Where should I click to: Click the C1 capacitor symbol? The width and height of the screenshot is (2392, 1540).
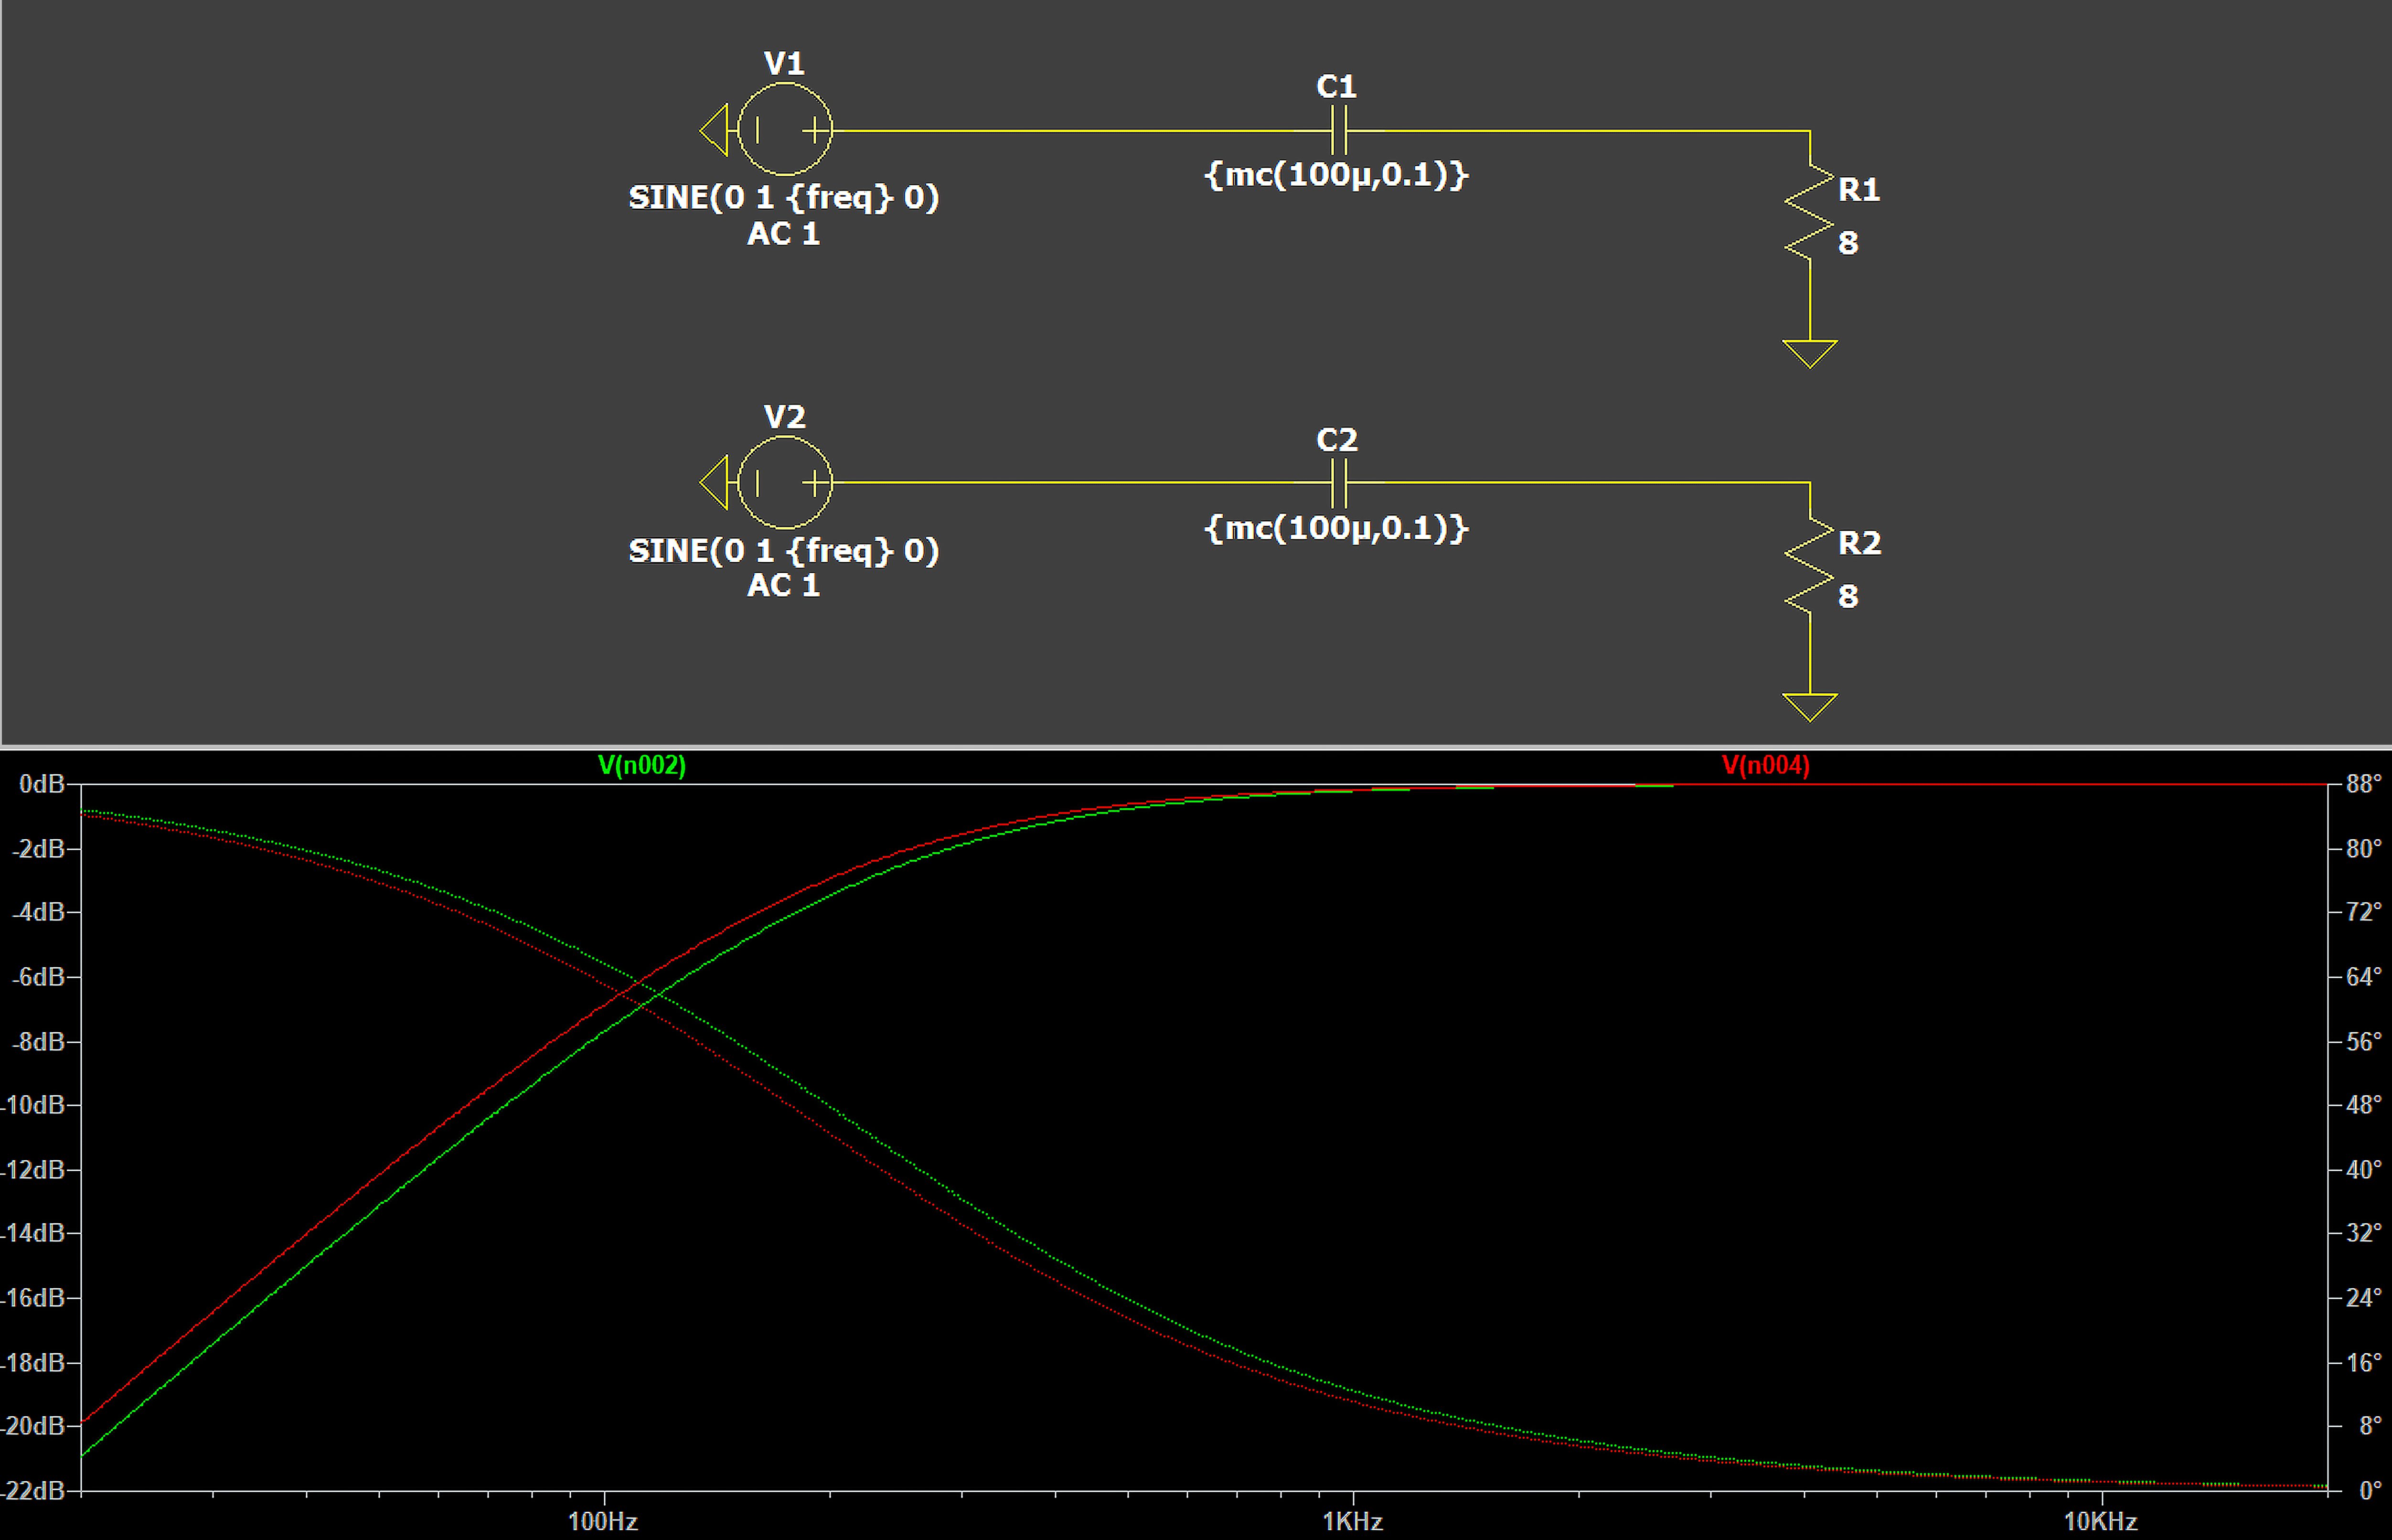(1340, 130)
